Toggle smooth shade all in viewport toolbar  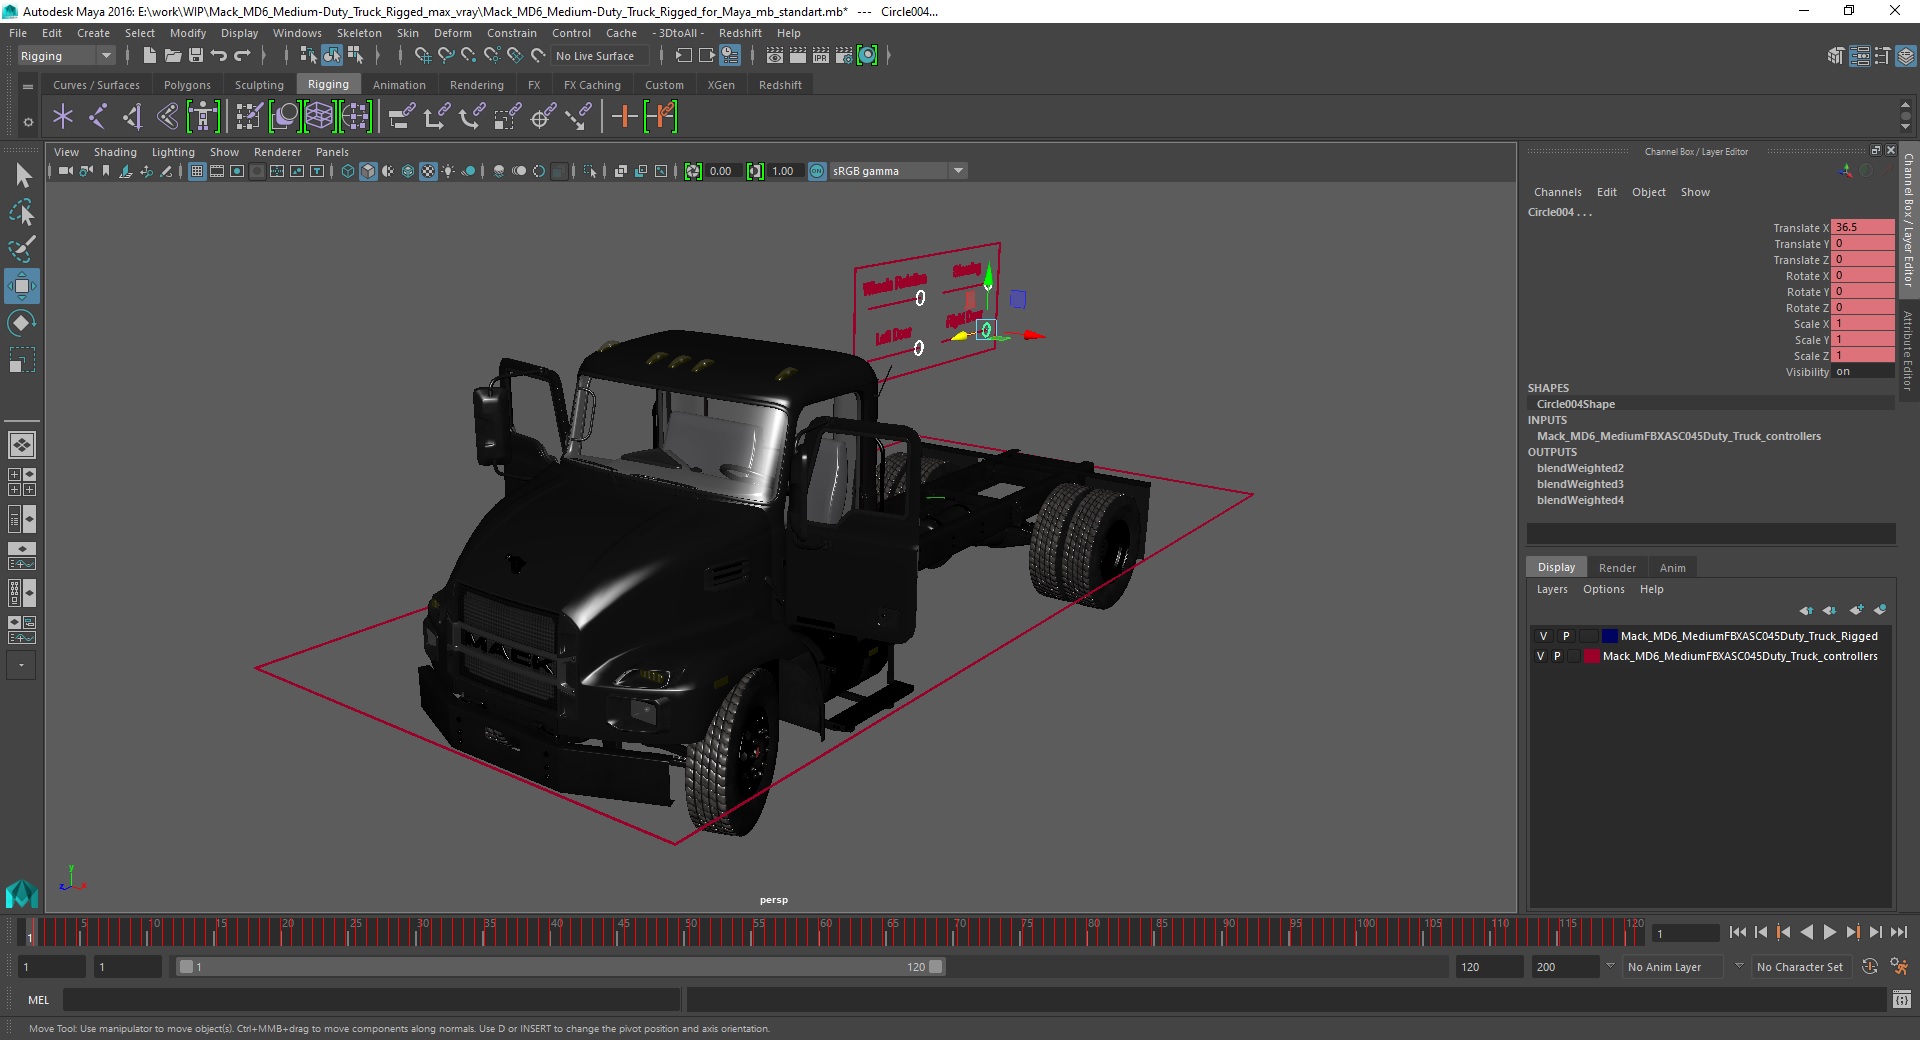[368, 171]
